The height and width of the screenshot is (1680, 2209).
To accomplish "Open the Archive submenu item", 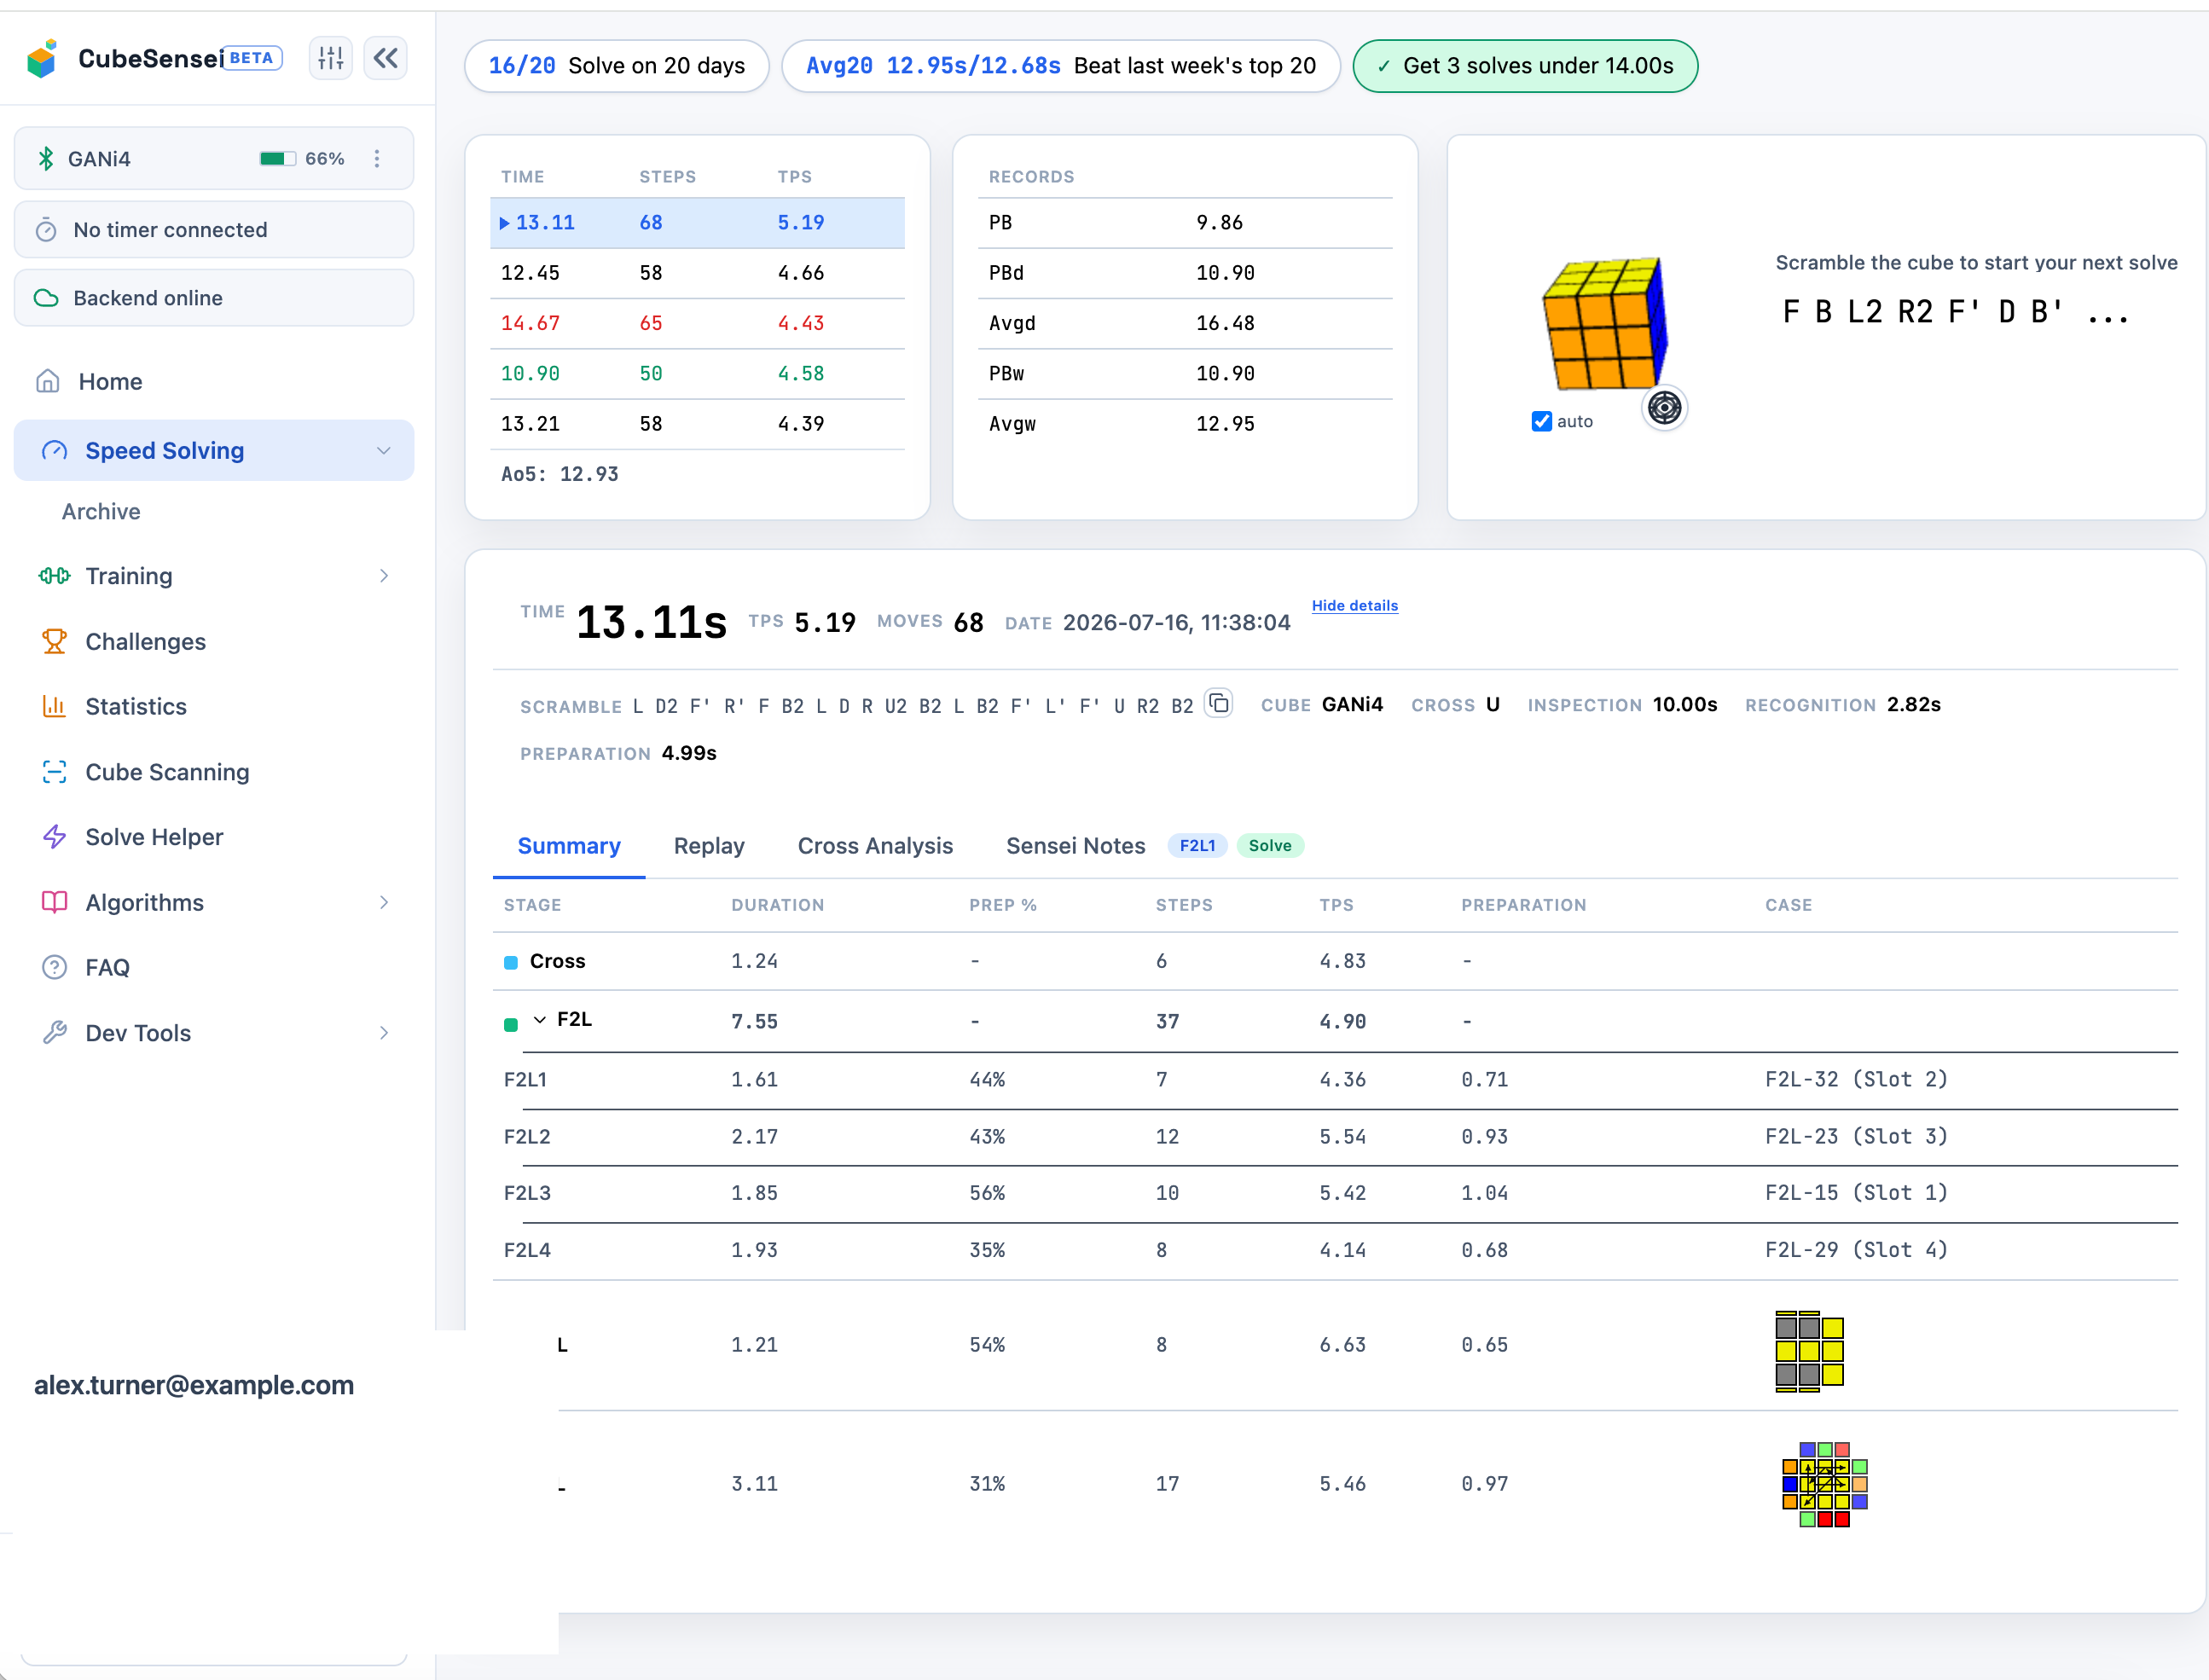I will (101, 512).
